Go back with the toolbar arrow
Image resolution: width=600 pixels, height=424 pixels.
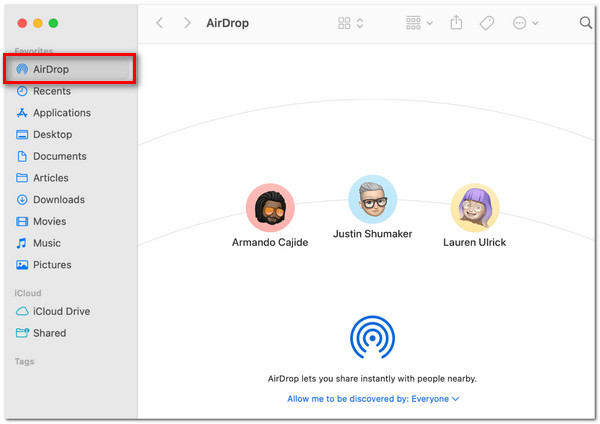coord(160,23)
